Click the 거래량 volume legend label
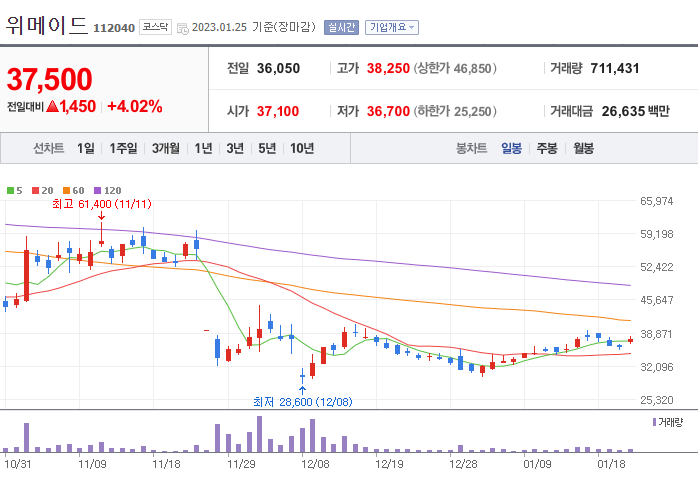 667,422
